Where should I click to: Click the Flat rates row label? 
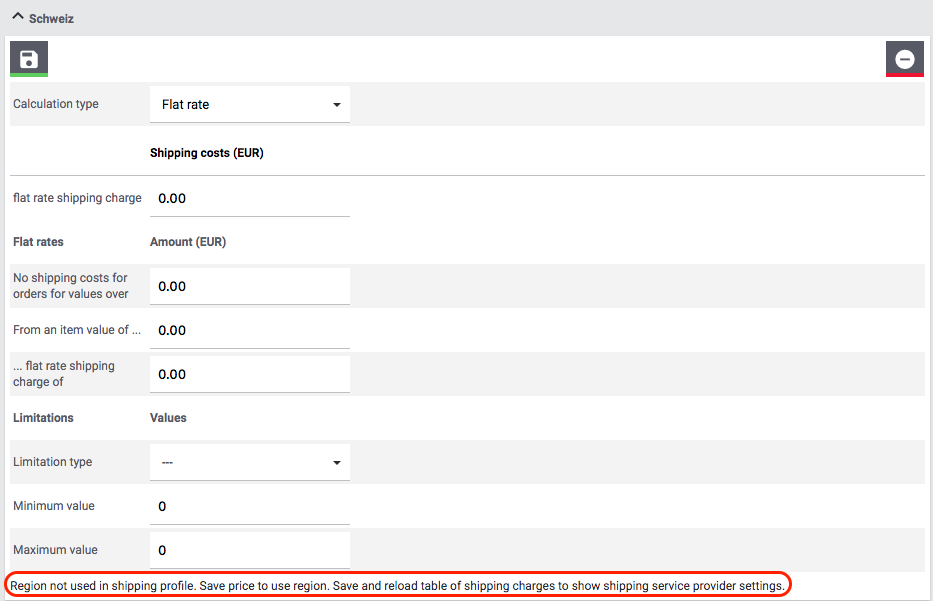38,242
